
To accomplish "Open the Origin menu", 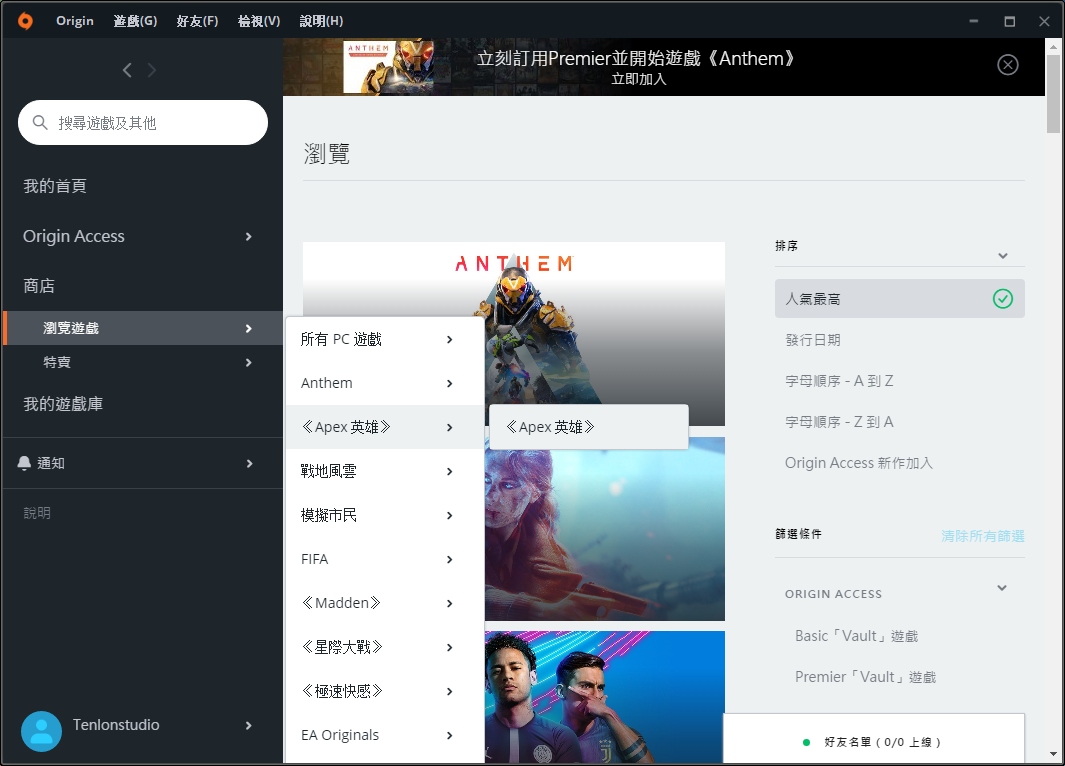I will coord(75,21).
